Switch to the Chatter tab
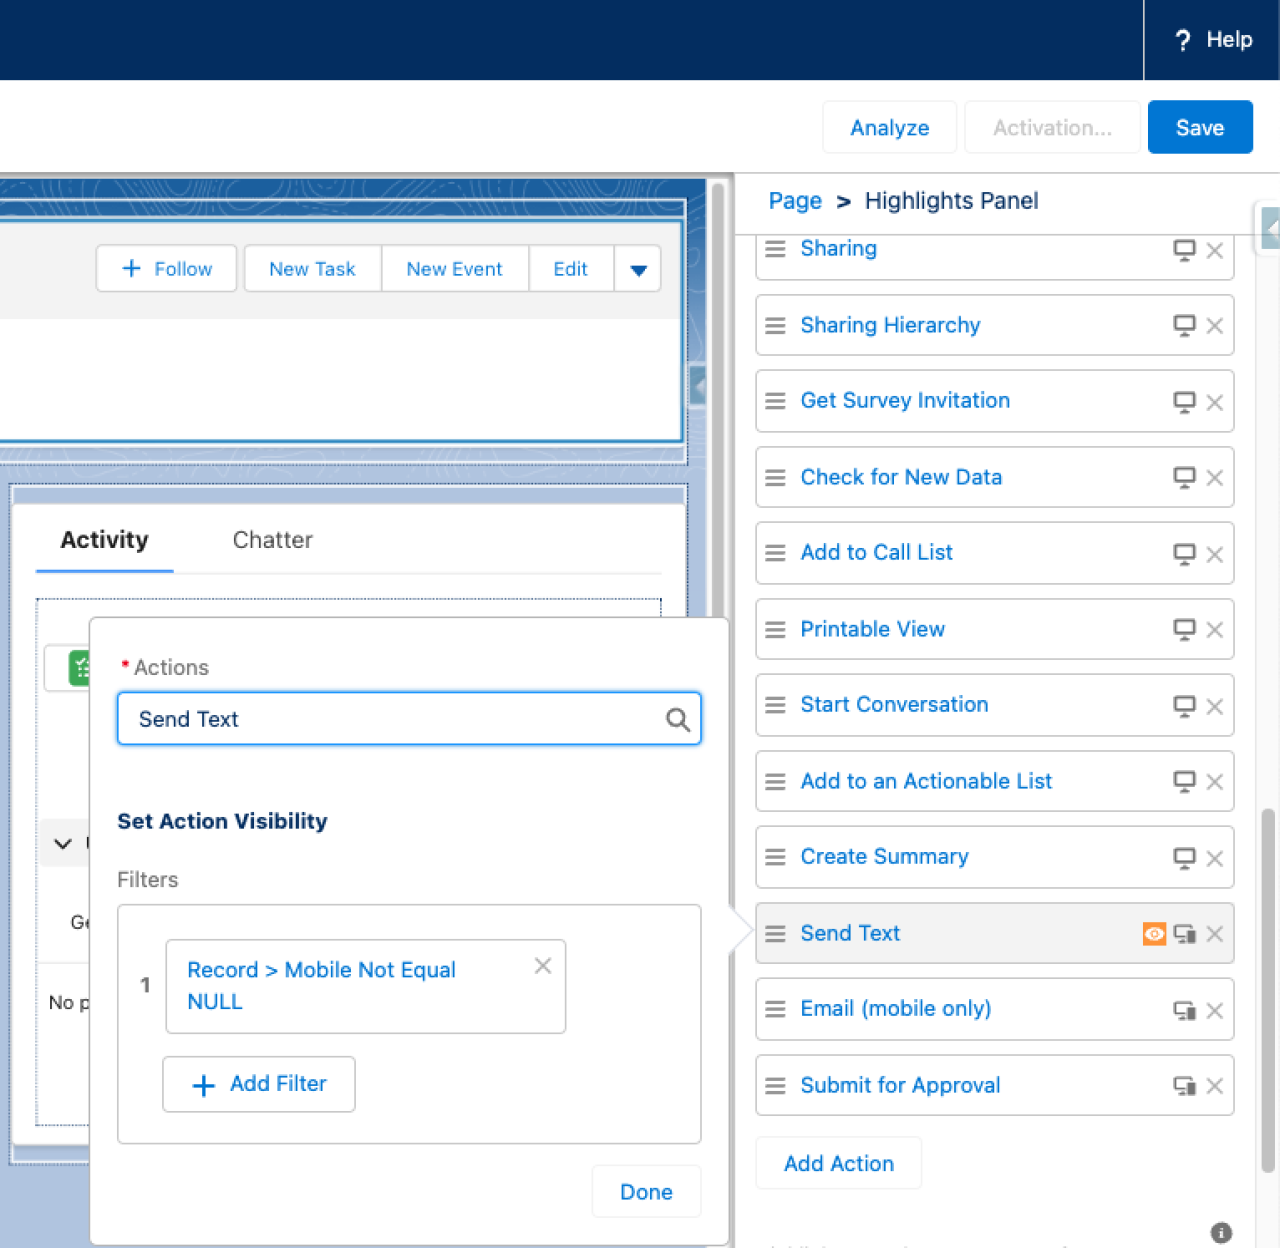 [x=272, y=540]
